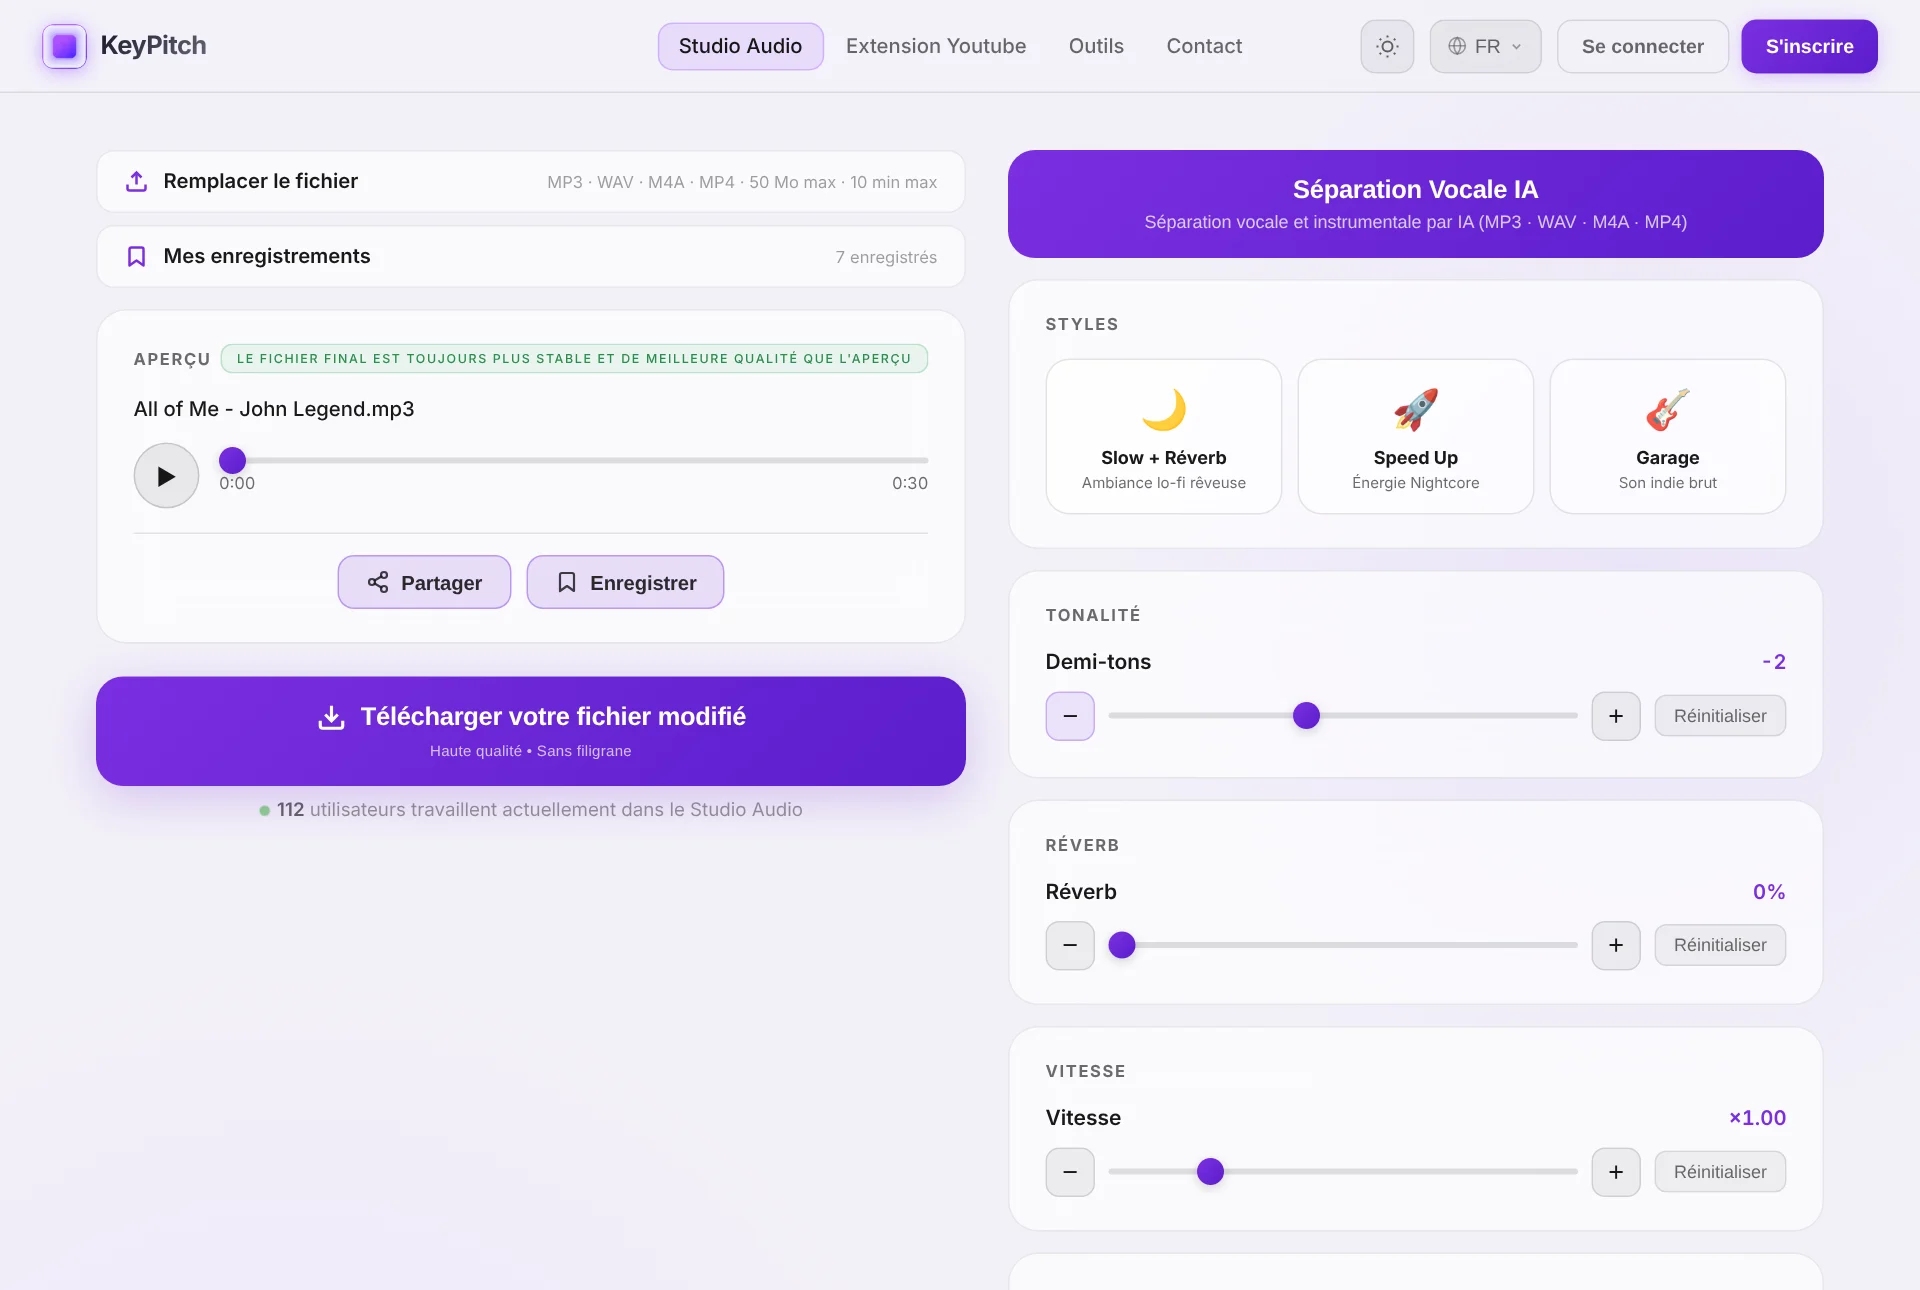This screenshot has width=1920, height=1290.
Task: Increase Demi-tons with the plus button
Action: click(x=1616, y=716)
